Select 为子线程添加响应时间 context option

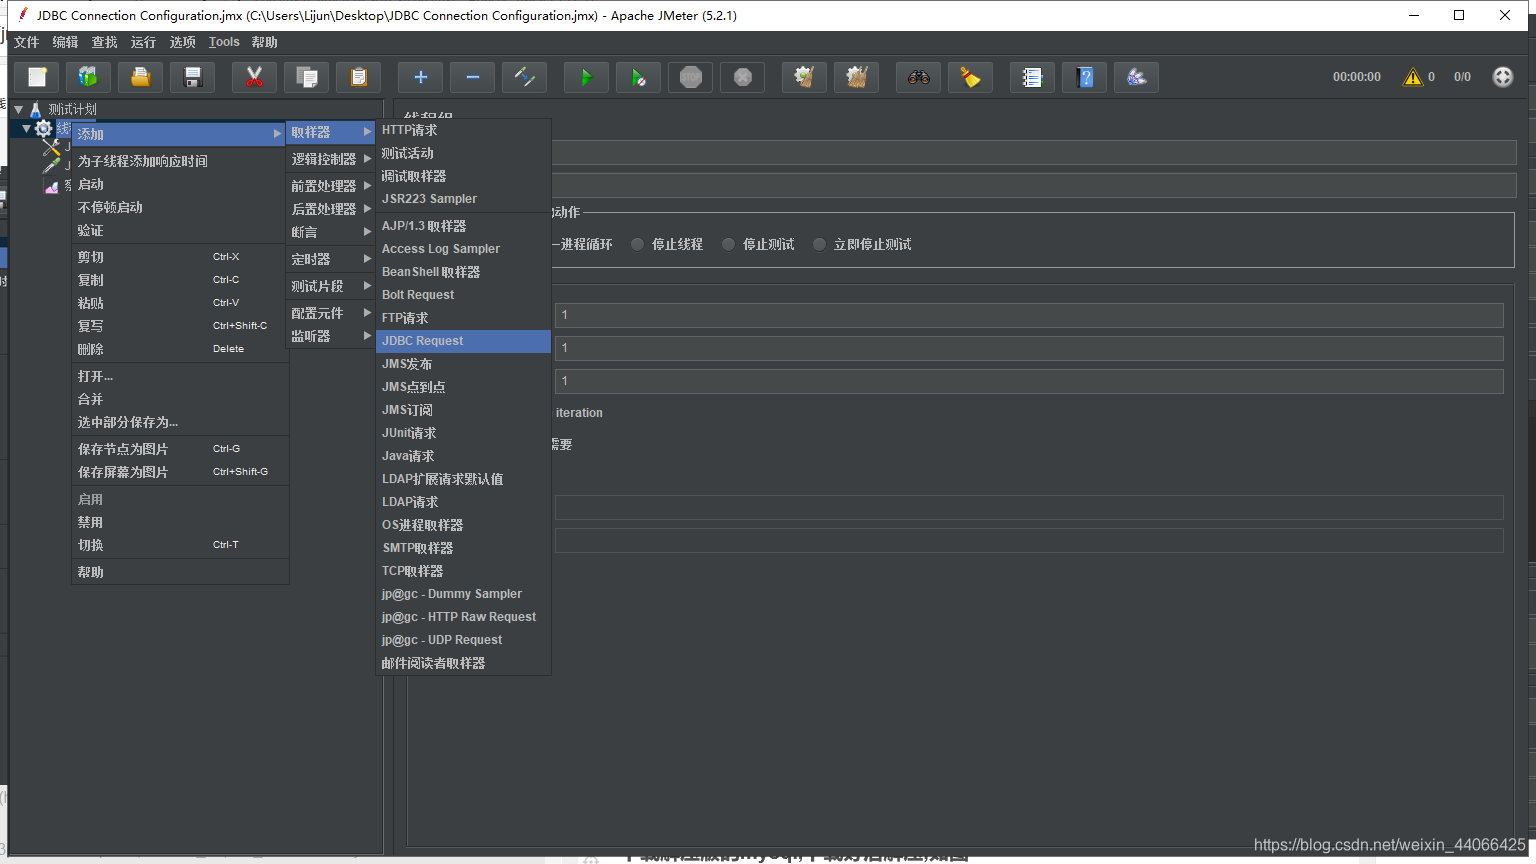pyautogui.click(x=180, y=161)
